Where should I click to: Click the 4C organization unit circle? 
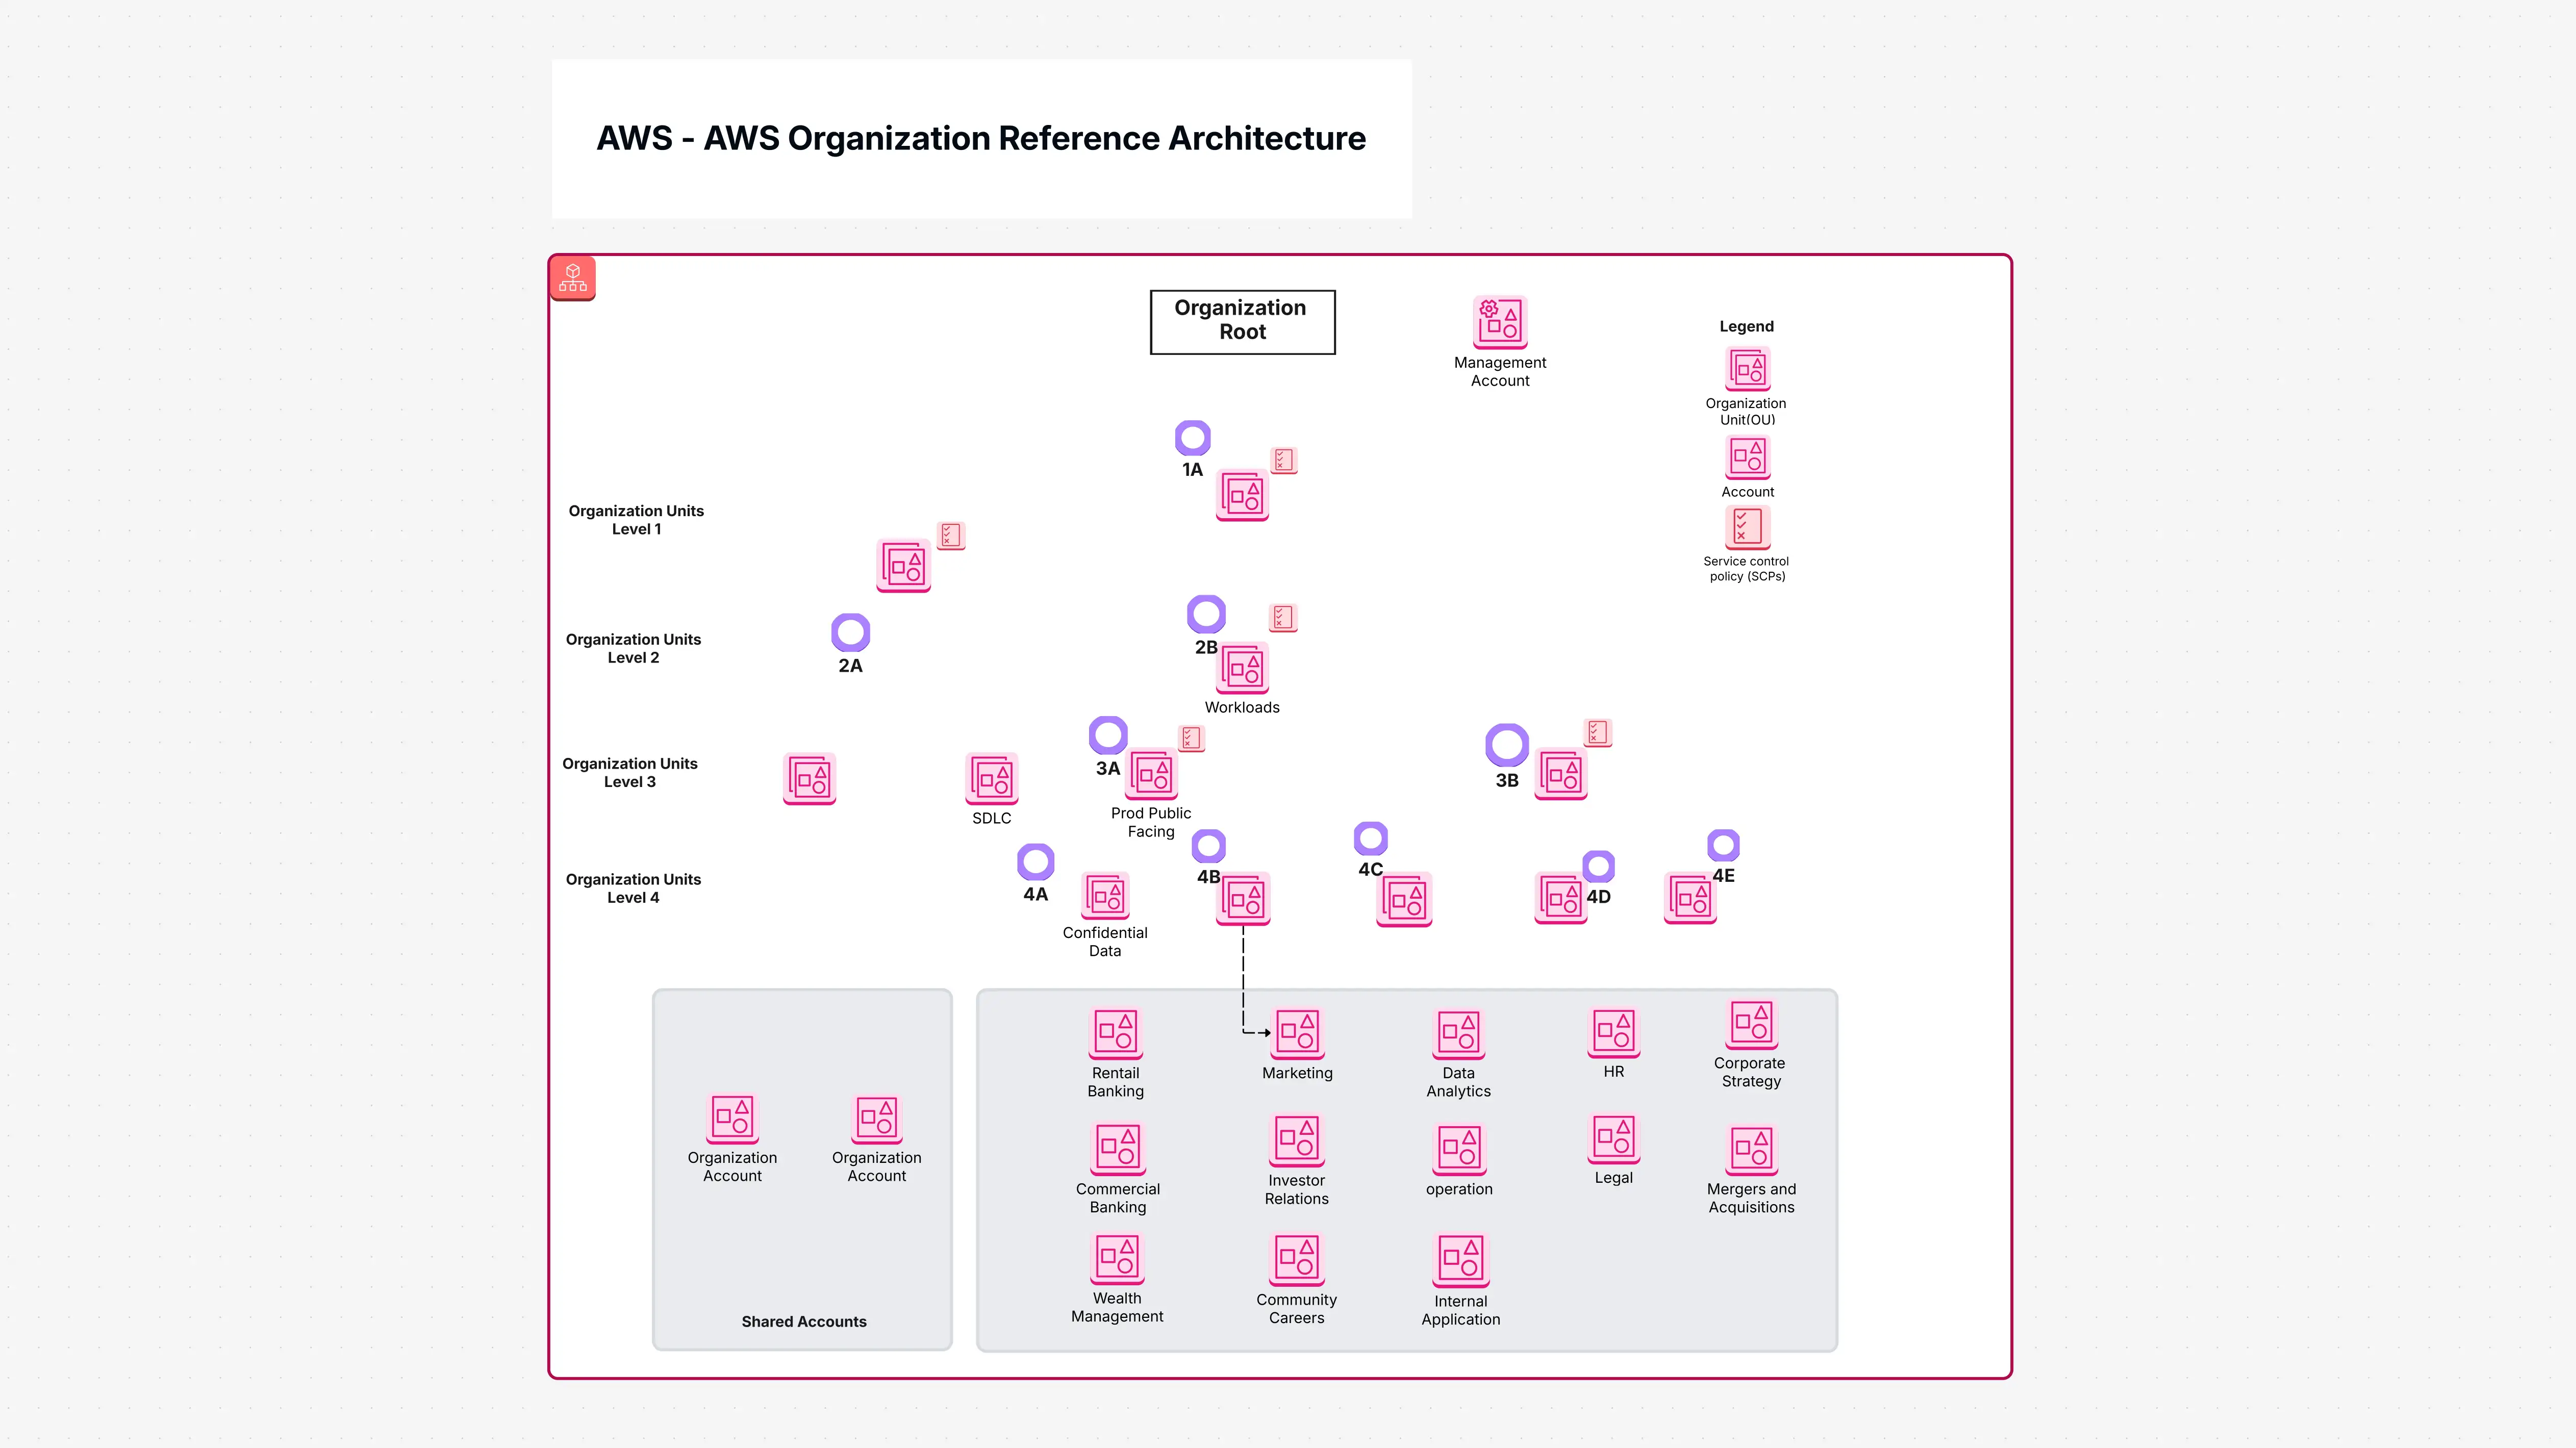(1371, 837)
